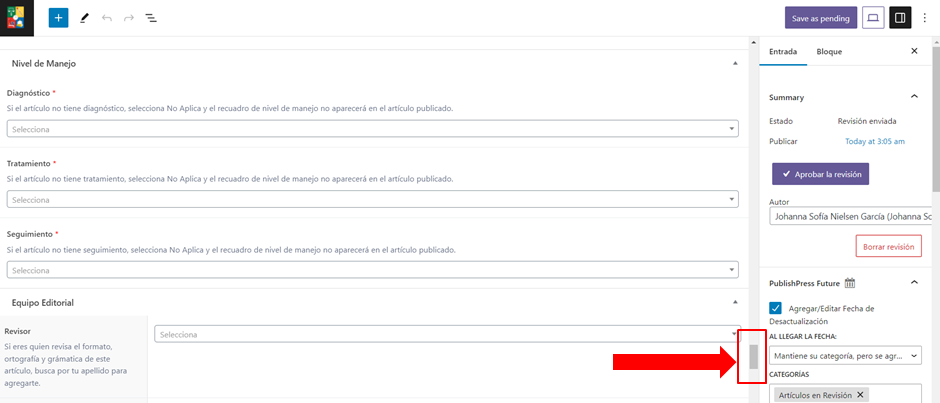Click the site logo icon

coord(17,17)
